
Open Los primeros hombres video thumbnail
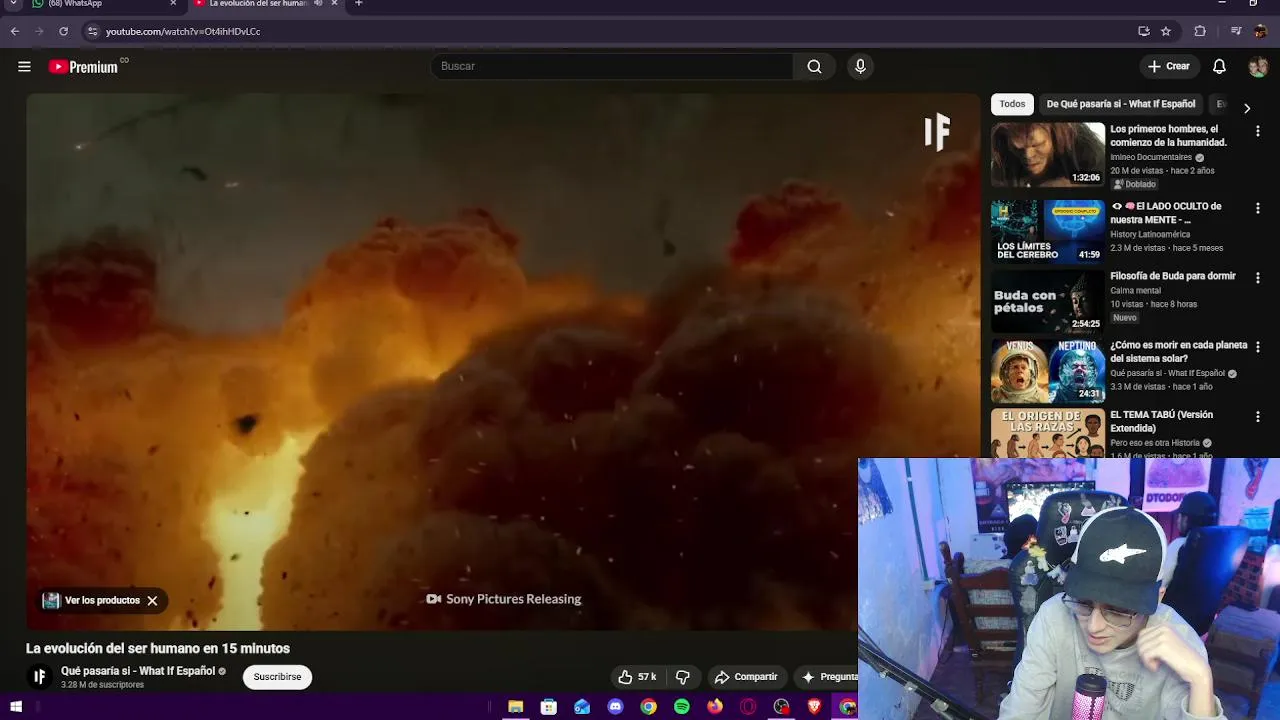pos(1048,154)
